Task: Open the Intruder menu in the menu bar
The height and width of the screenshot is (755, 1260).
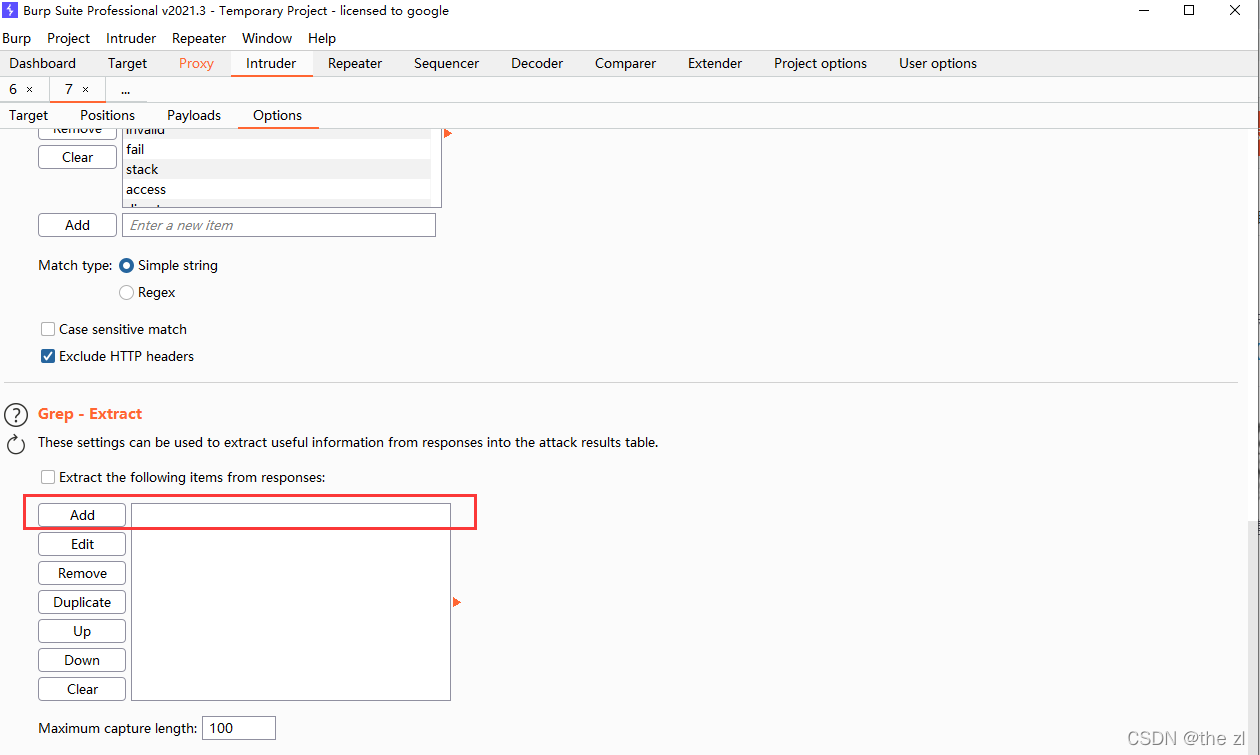Action: pos(131,38)
